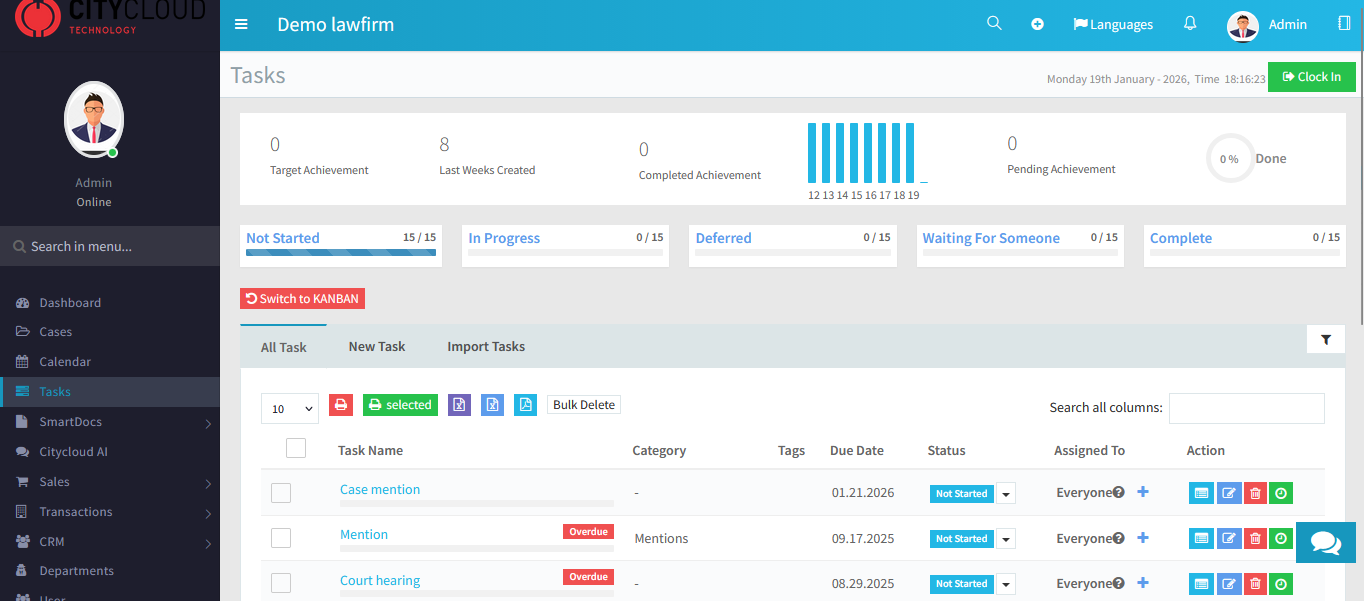
Task: Open the Admin profile avatar in top bar
Action: tap(1242, 26)
